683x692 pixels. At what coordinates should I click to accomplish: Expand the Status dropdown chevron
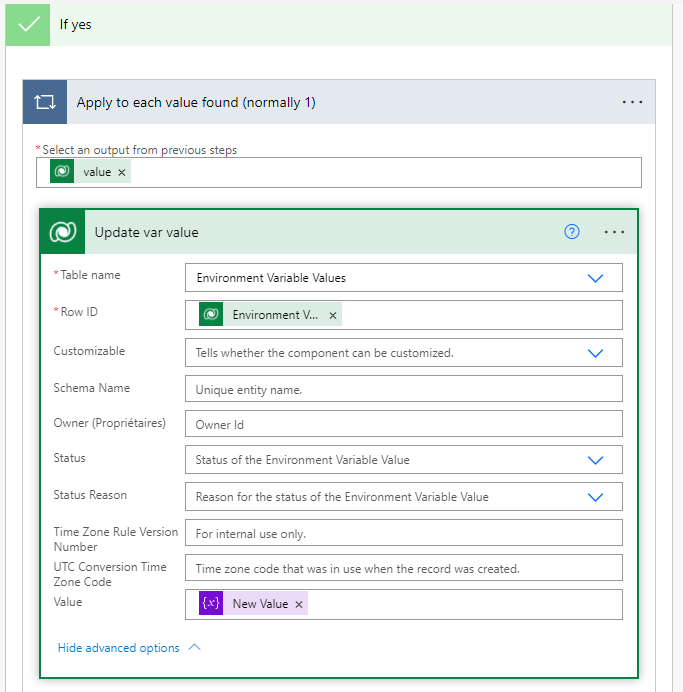point(595,460)
